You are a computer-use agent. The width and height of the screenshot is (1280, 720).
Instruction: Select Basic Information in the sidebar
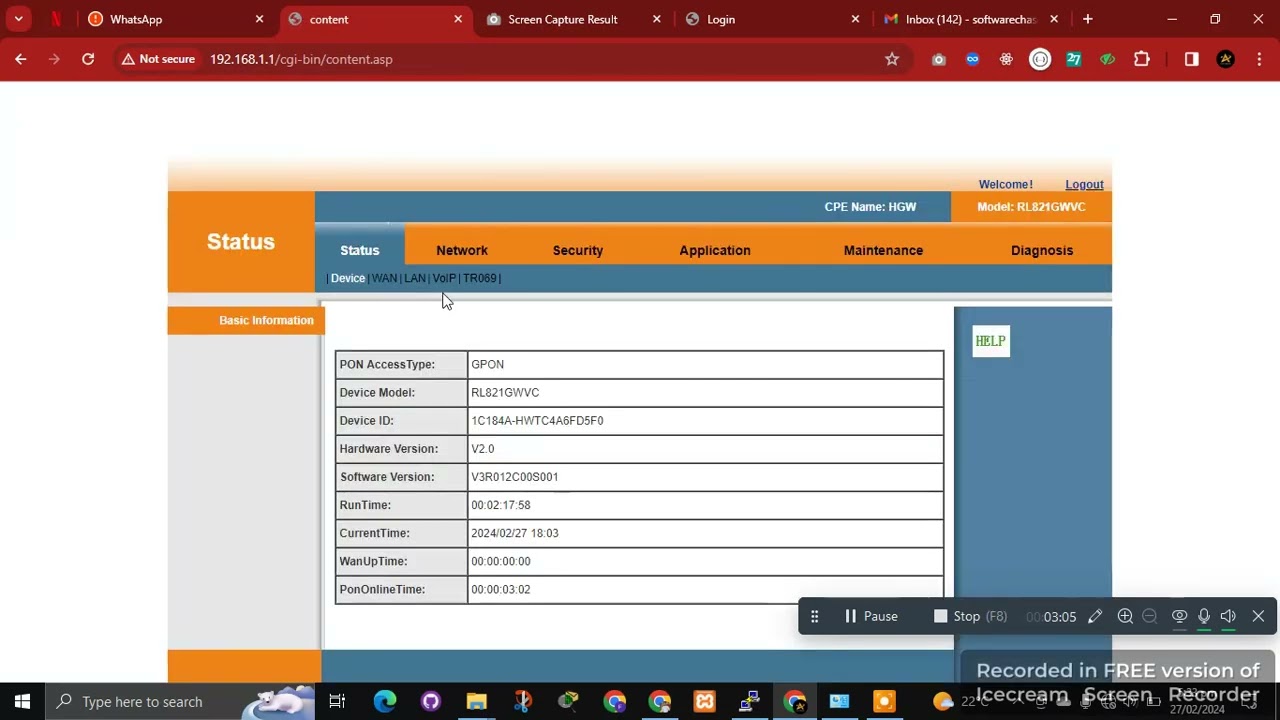click(266, 320)
